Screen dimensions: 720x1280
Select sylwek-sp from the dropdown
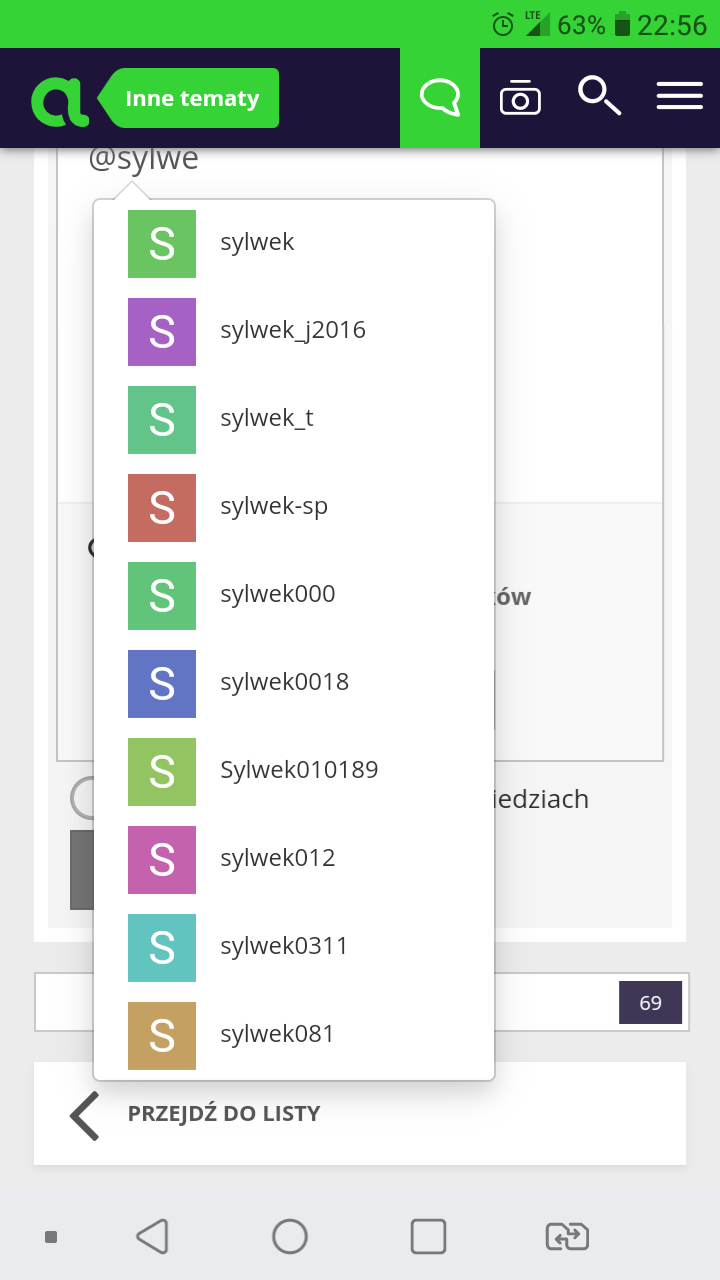pyautogui.click(x=274, y=507)
